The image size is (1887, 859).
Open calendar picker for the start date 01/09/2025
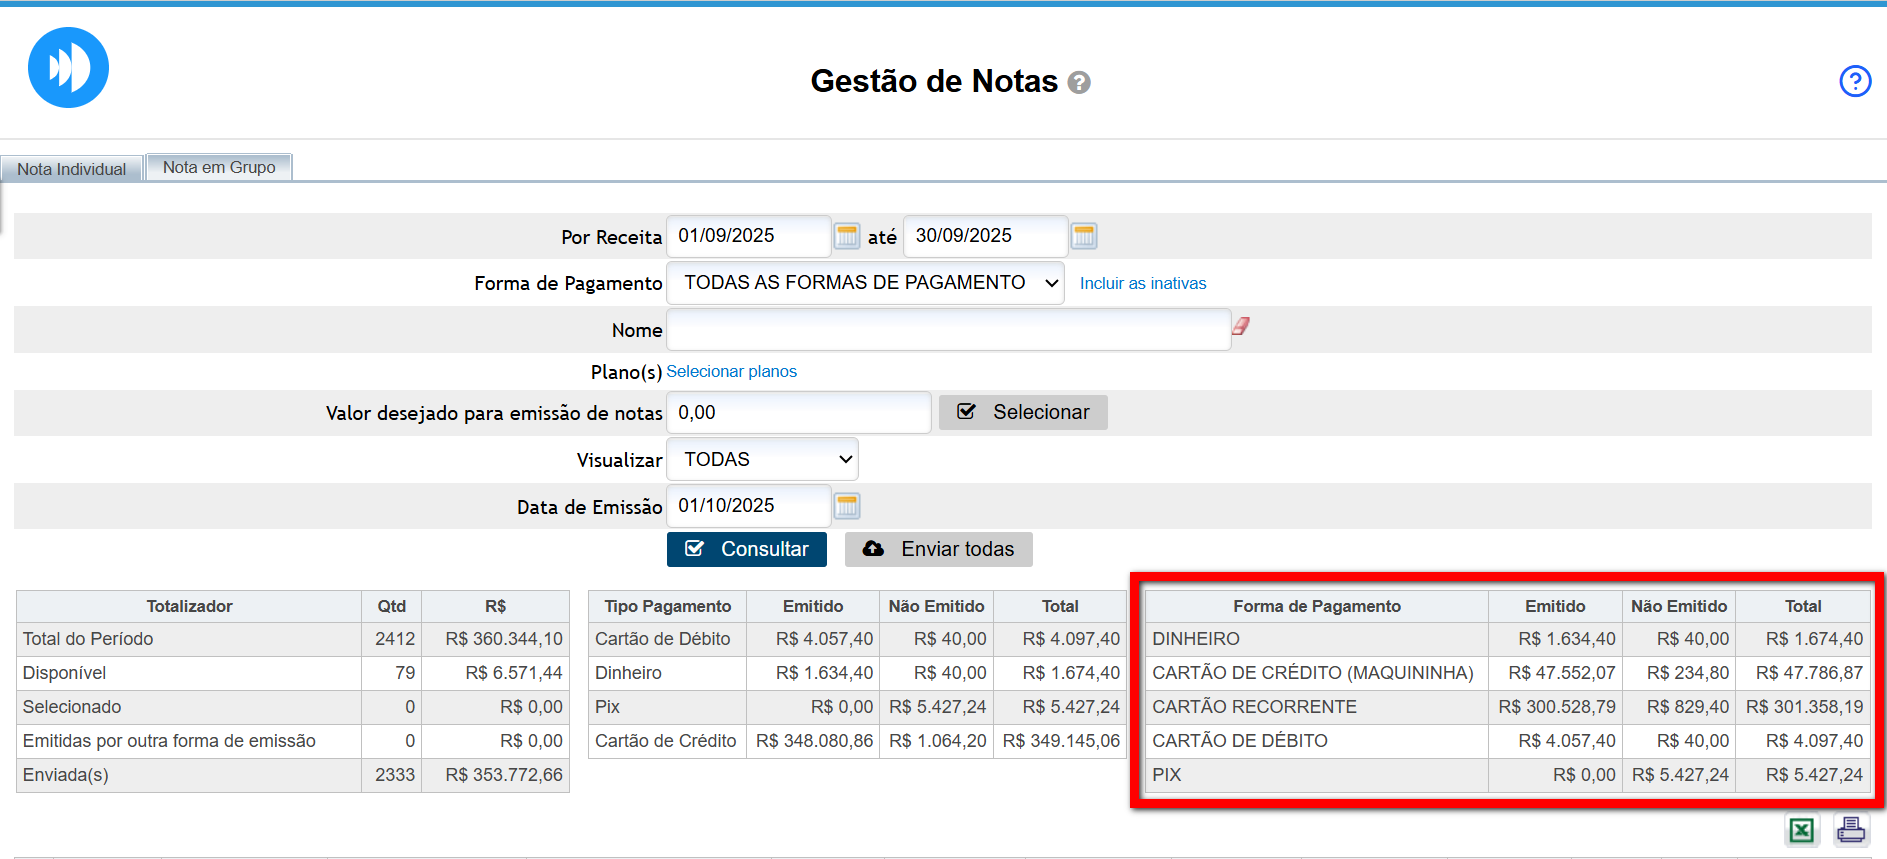coord(846,236)
